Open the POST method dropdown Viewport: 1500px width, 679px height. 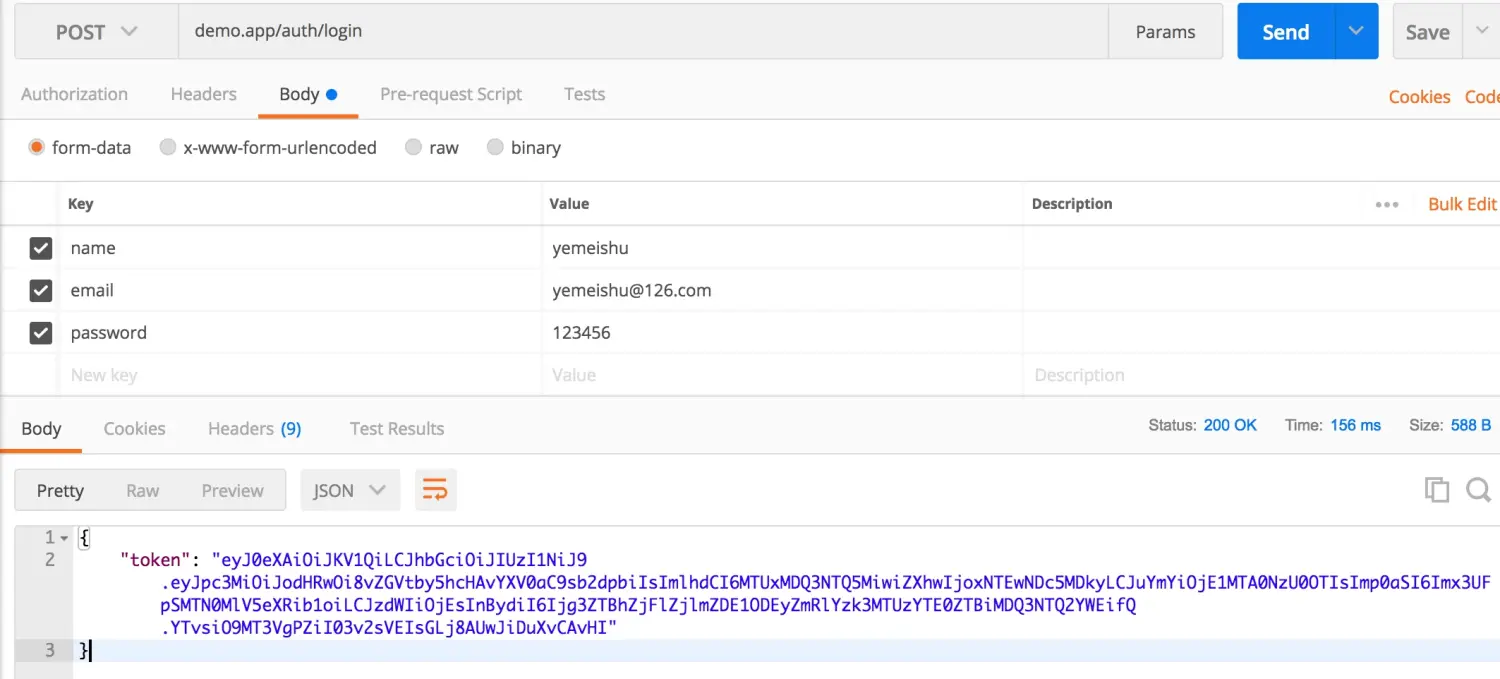click(96, 32)
